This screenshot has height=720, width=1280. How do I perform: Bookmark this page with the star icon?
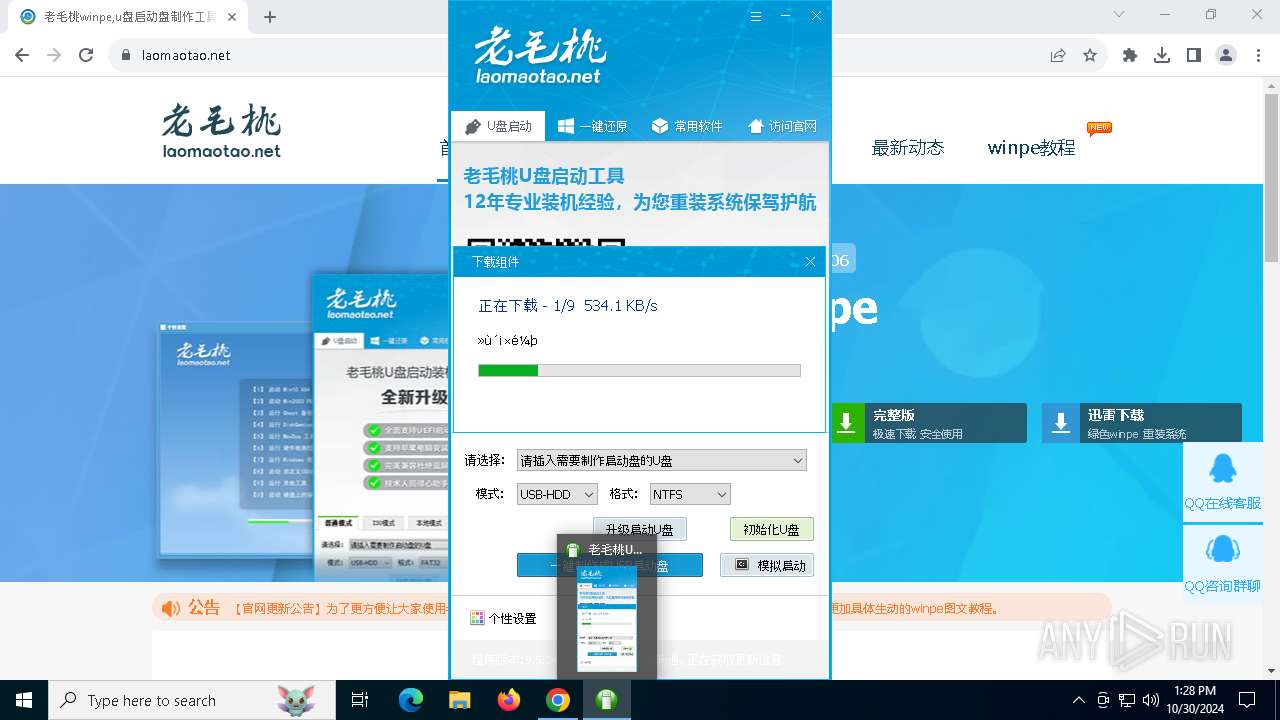pyautogui.click(x=1090, y=55)
